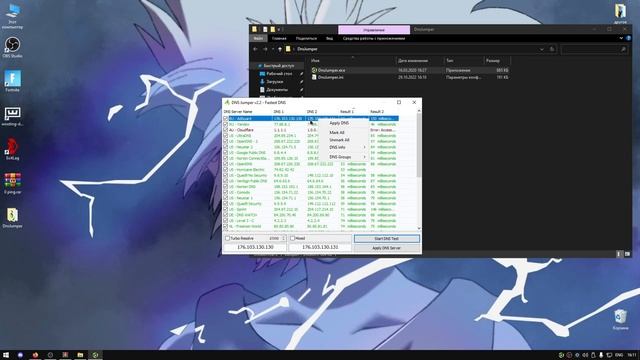Click the second DNS address field 176.103.130.131
Image resolution: width=640 pixels, height=360 pixels.
pyautogui.click(x=320, y=247)
